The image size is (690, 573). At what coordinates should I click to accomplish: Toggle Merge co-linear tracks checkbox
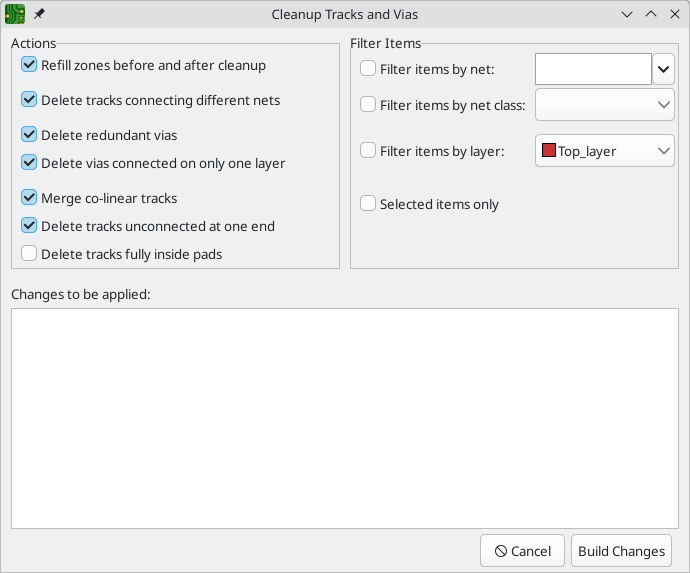[x=29, y=198]
